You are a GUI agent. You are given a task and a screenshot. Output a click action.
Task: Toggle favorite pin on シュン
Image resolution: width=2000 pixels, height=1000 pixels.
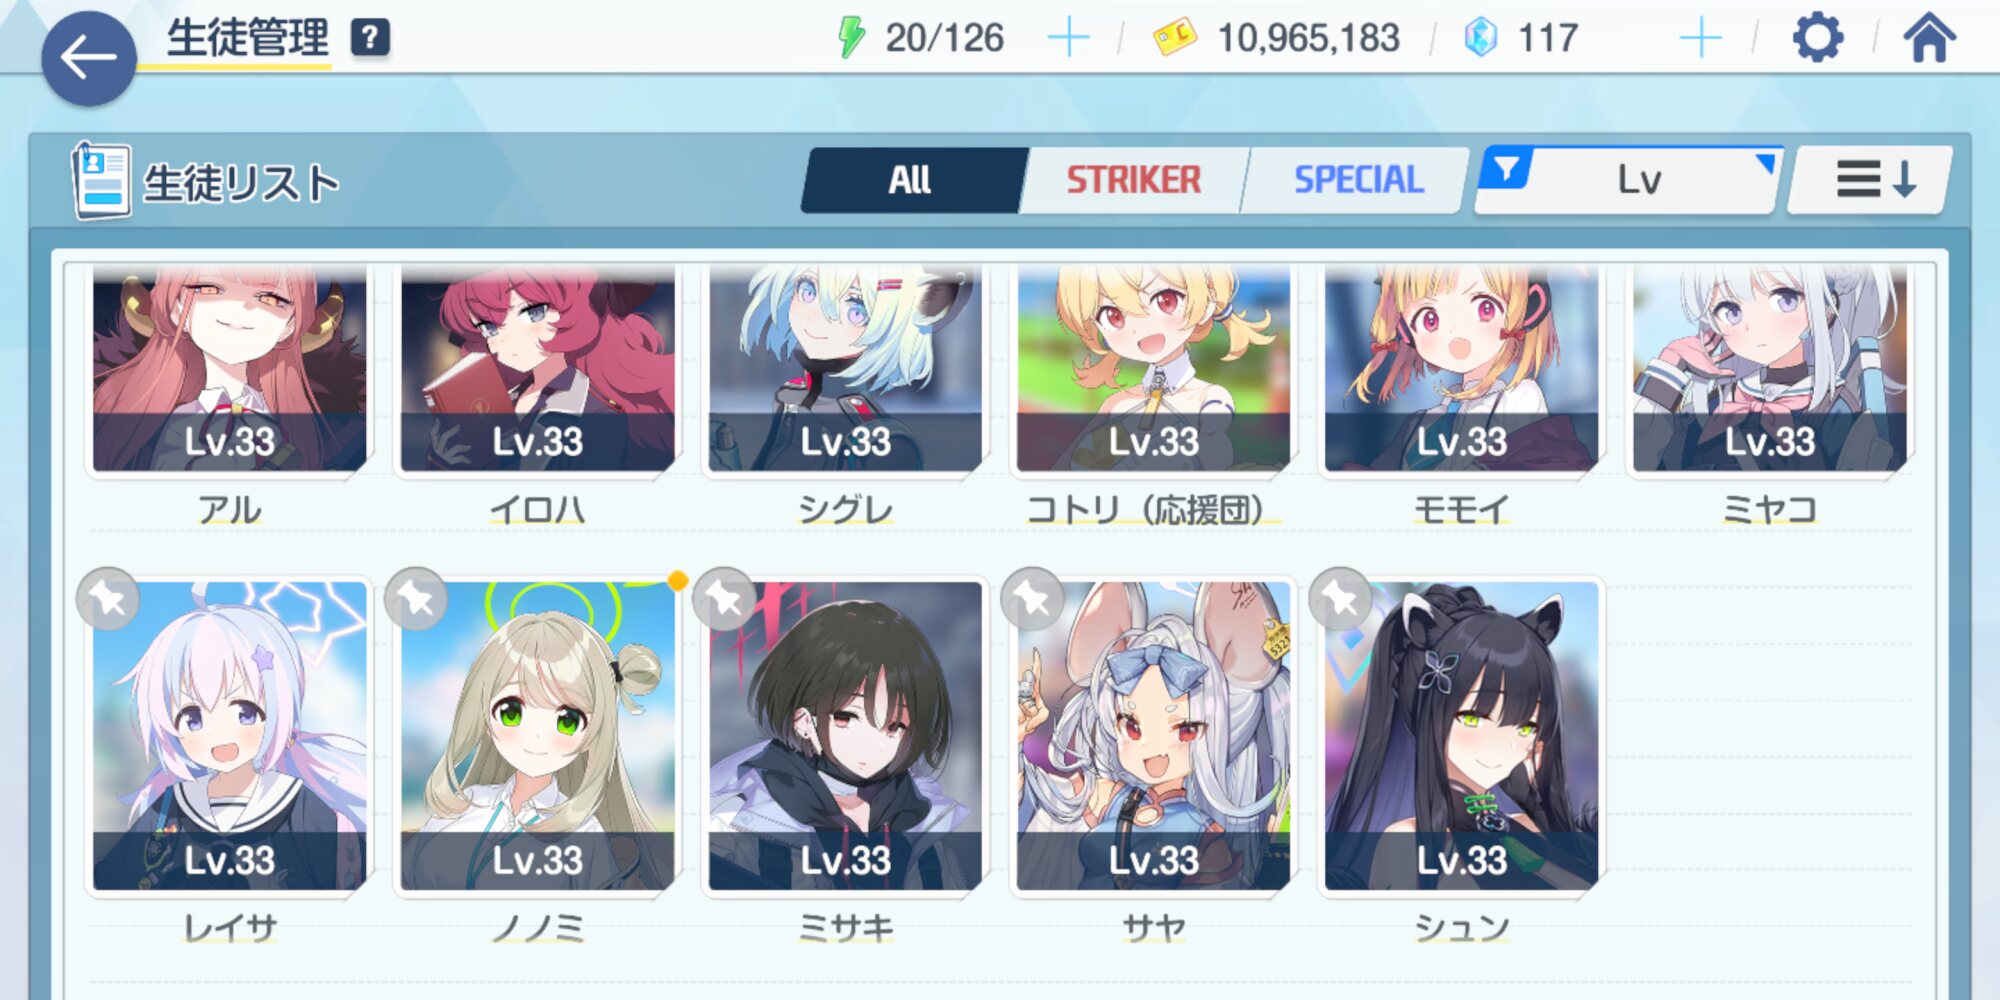tap(1340, 598)
